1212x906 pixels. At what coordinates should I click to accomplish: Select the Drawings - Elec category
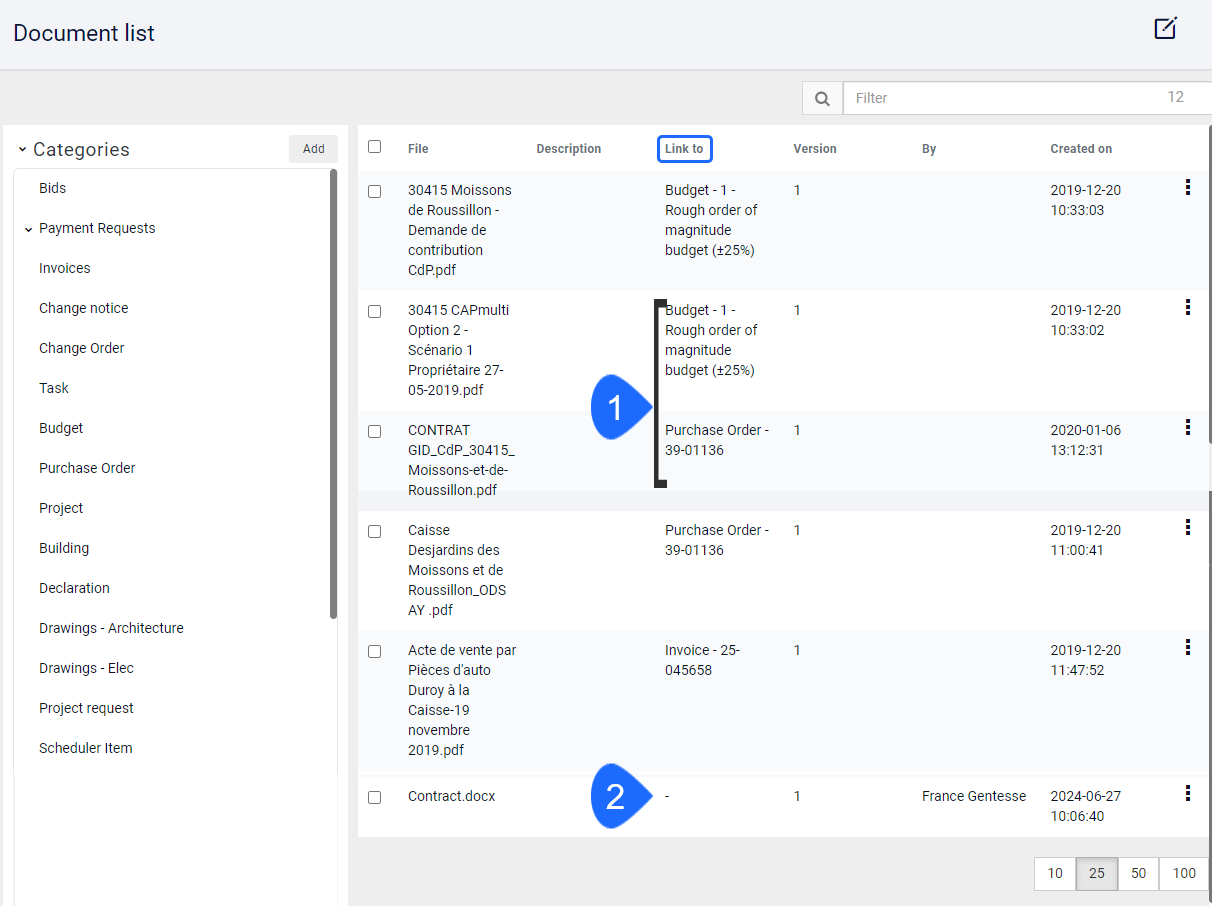coord(86,668)
